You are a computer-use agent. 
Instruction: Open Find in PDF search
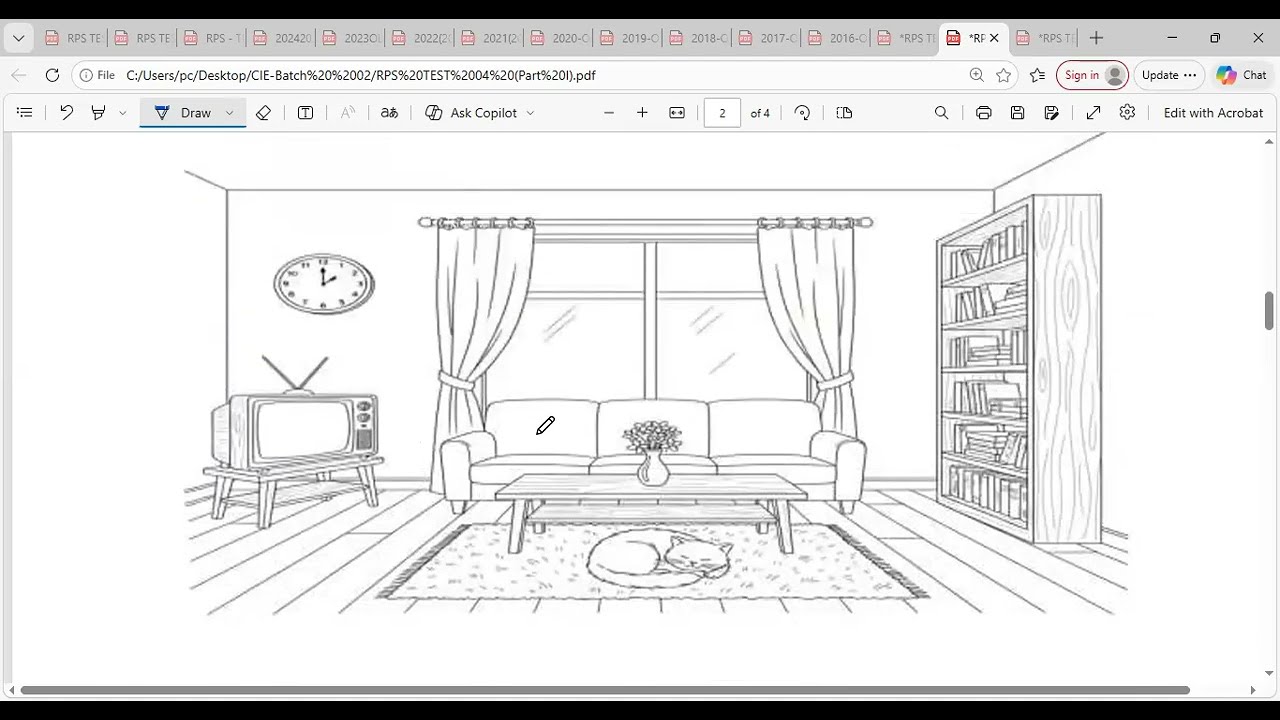coord(941,113)
